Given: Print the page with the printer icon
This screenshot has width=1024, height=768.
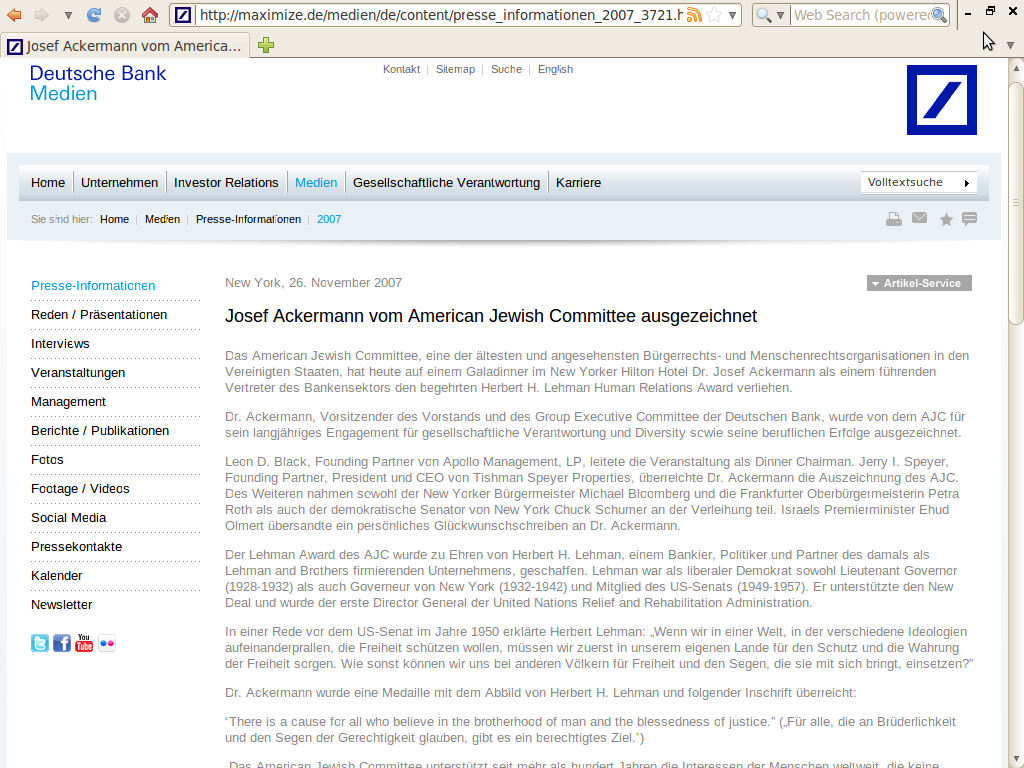Looking at the screenshot, I should (893, 219).
